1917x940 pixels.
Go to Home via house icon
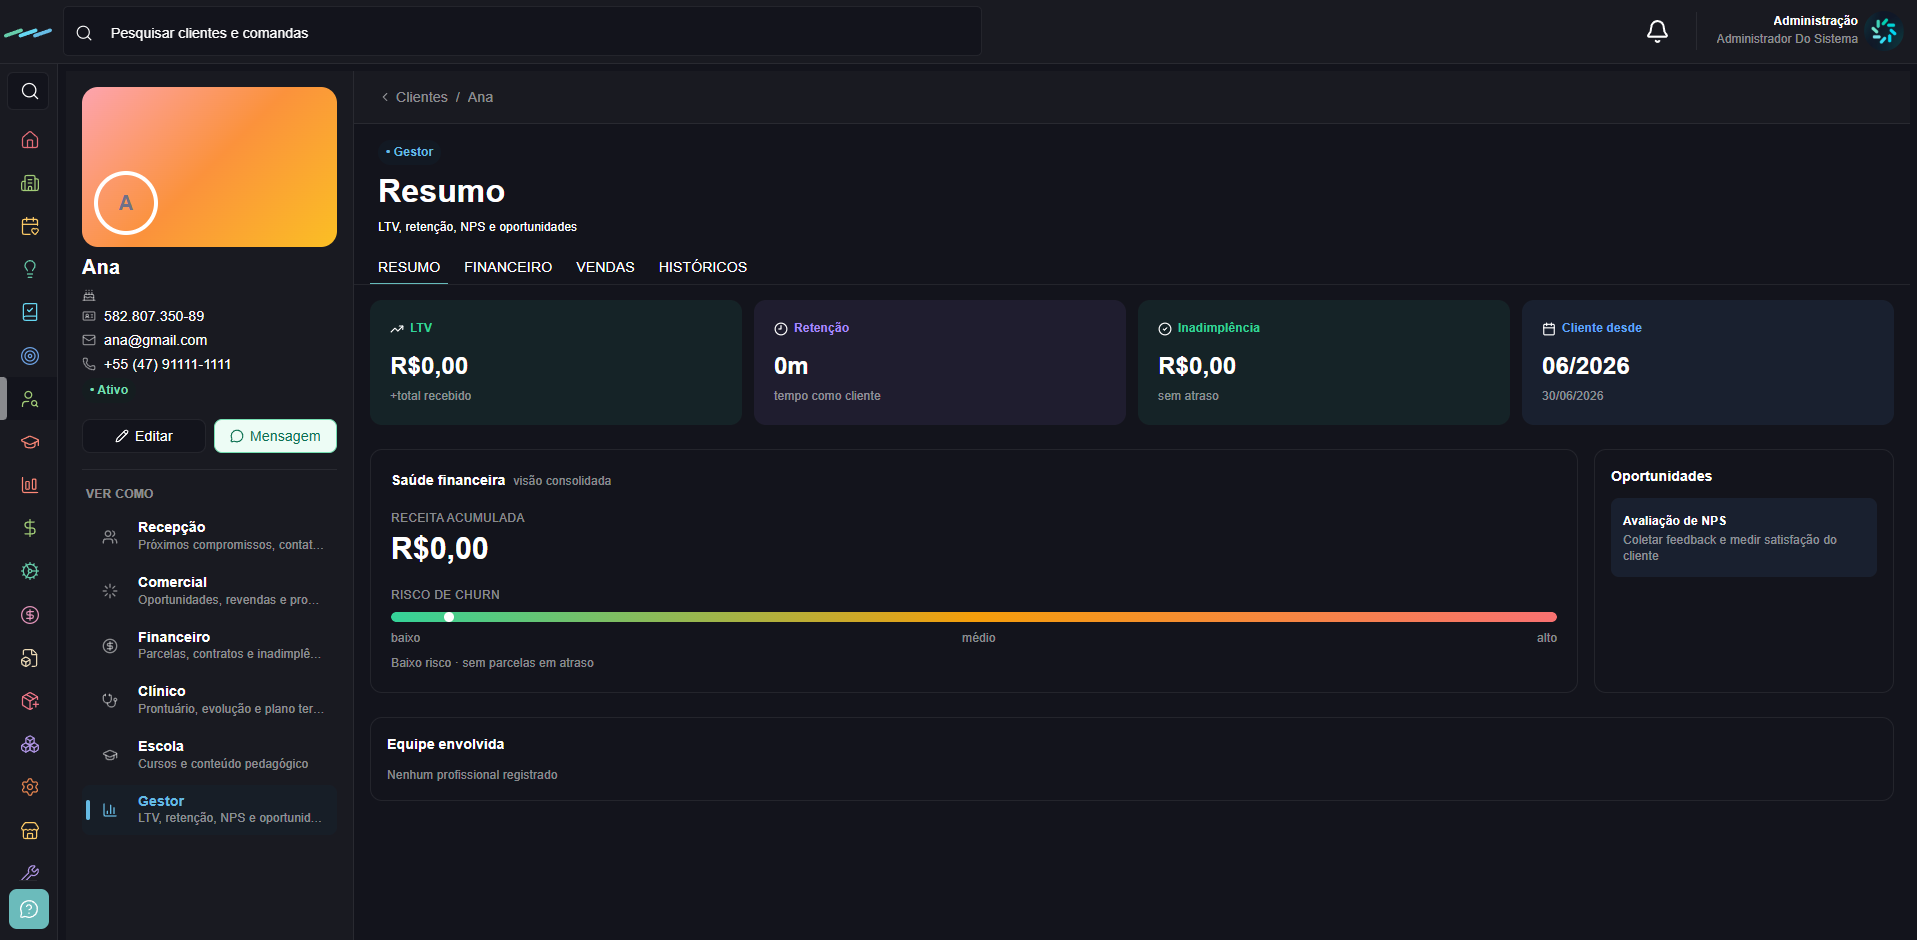(x=30, y=140)
